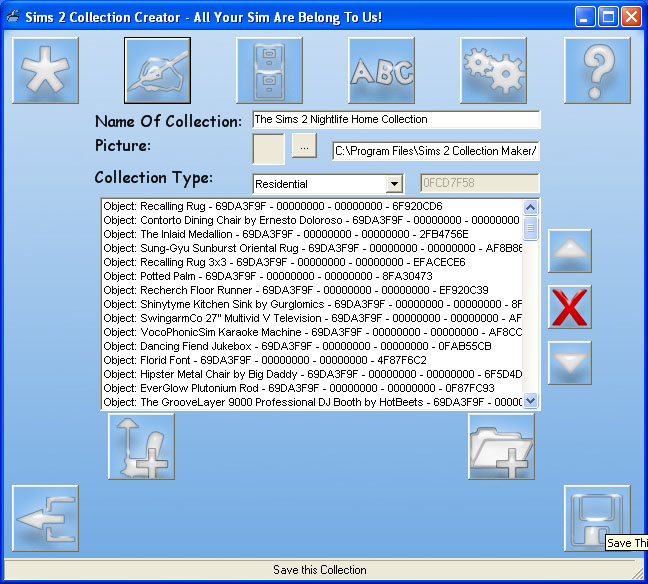Select the Potted Palm object row
648x584 pixels.
312,276
